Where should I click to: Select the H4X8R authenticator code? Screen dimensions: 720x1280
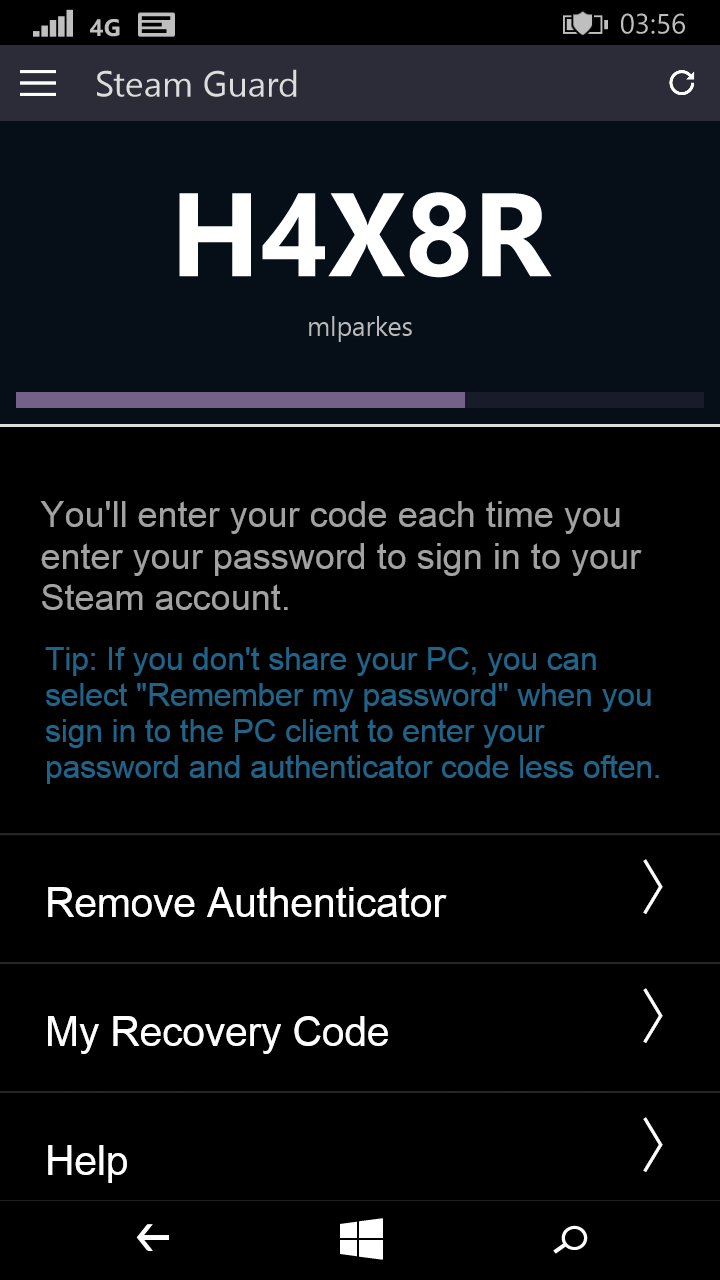(362, 237)
